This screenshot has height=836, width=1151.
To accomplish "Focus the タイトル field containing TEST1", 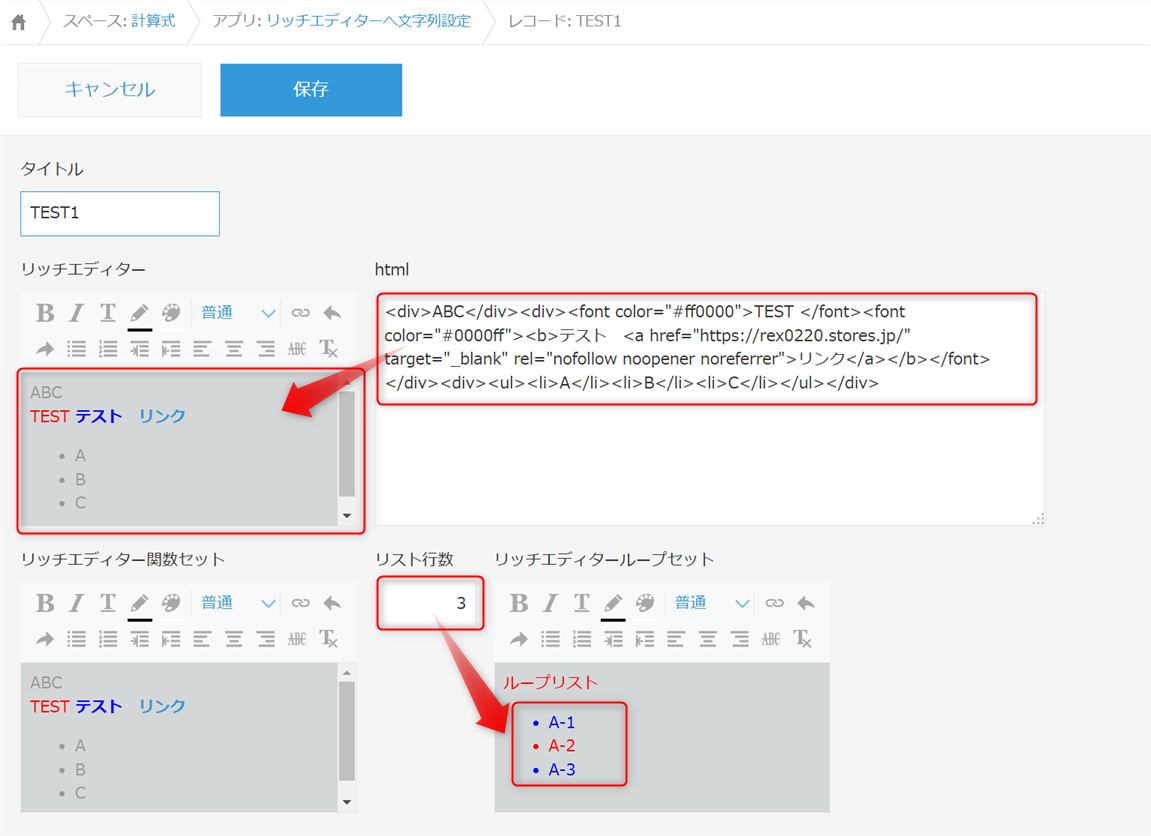I will click(x=120, y=214).
